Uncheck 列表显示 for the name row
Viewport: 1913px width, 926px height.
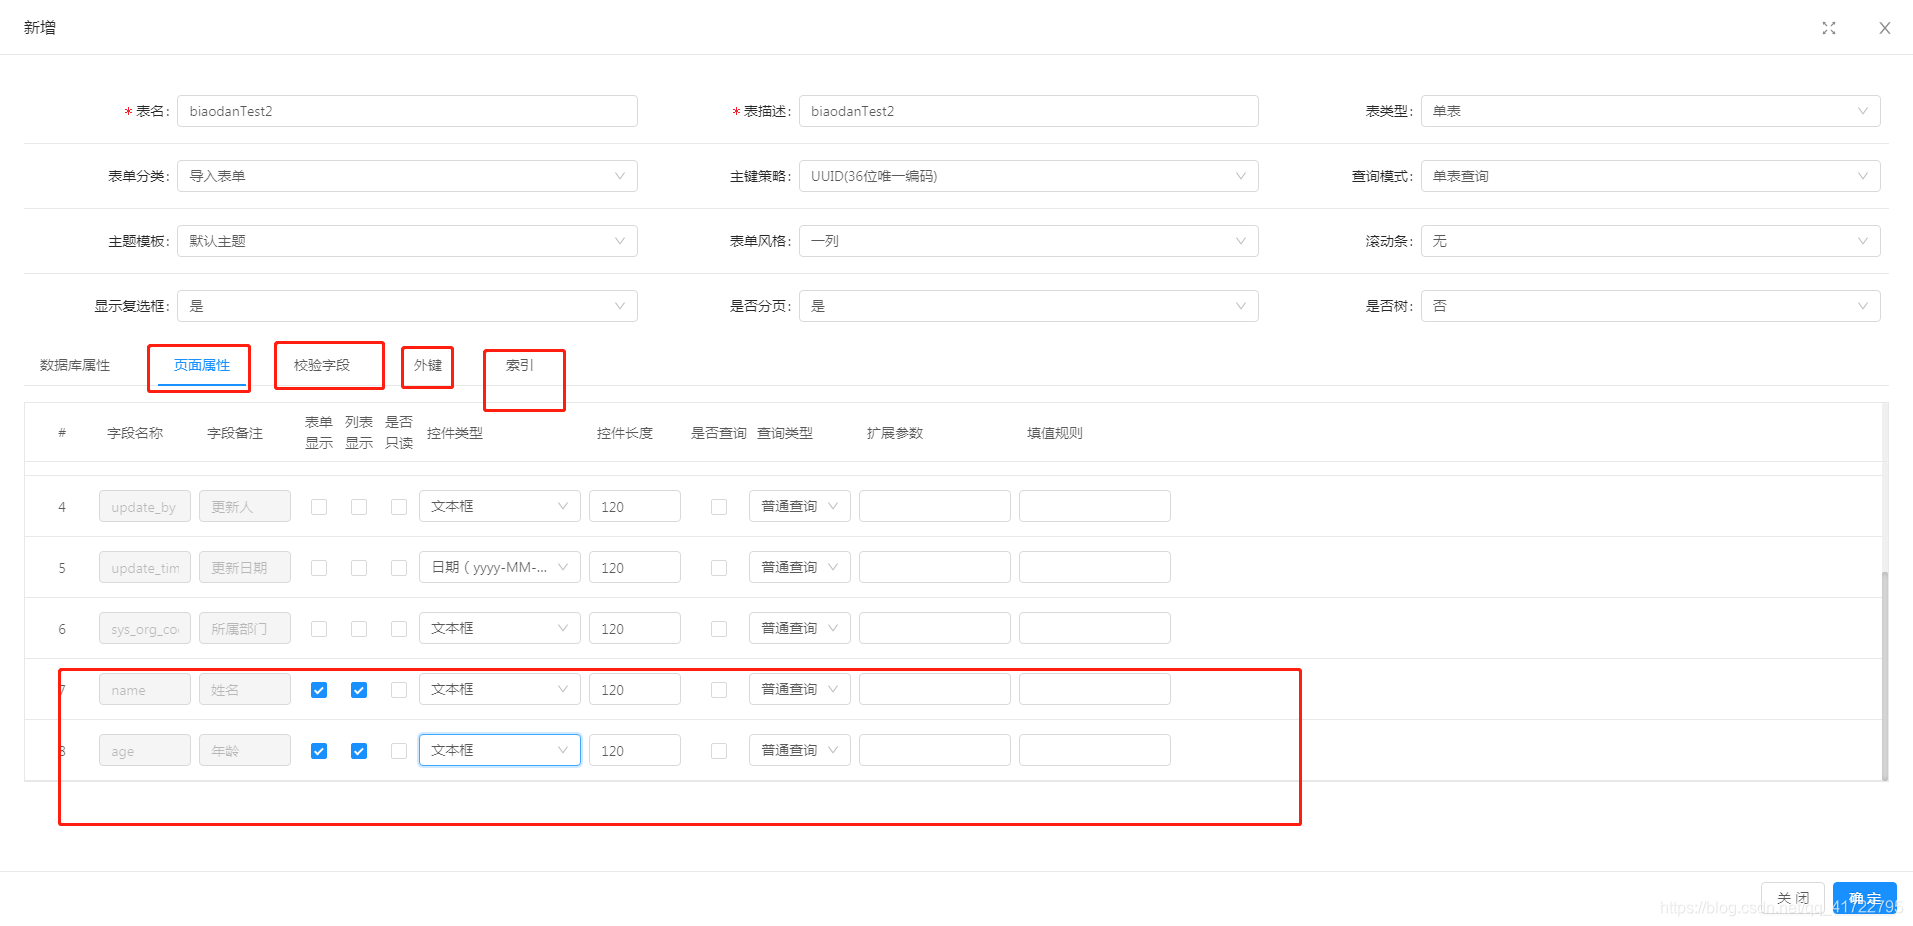[x=359, y=690]
